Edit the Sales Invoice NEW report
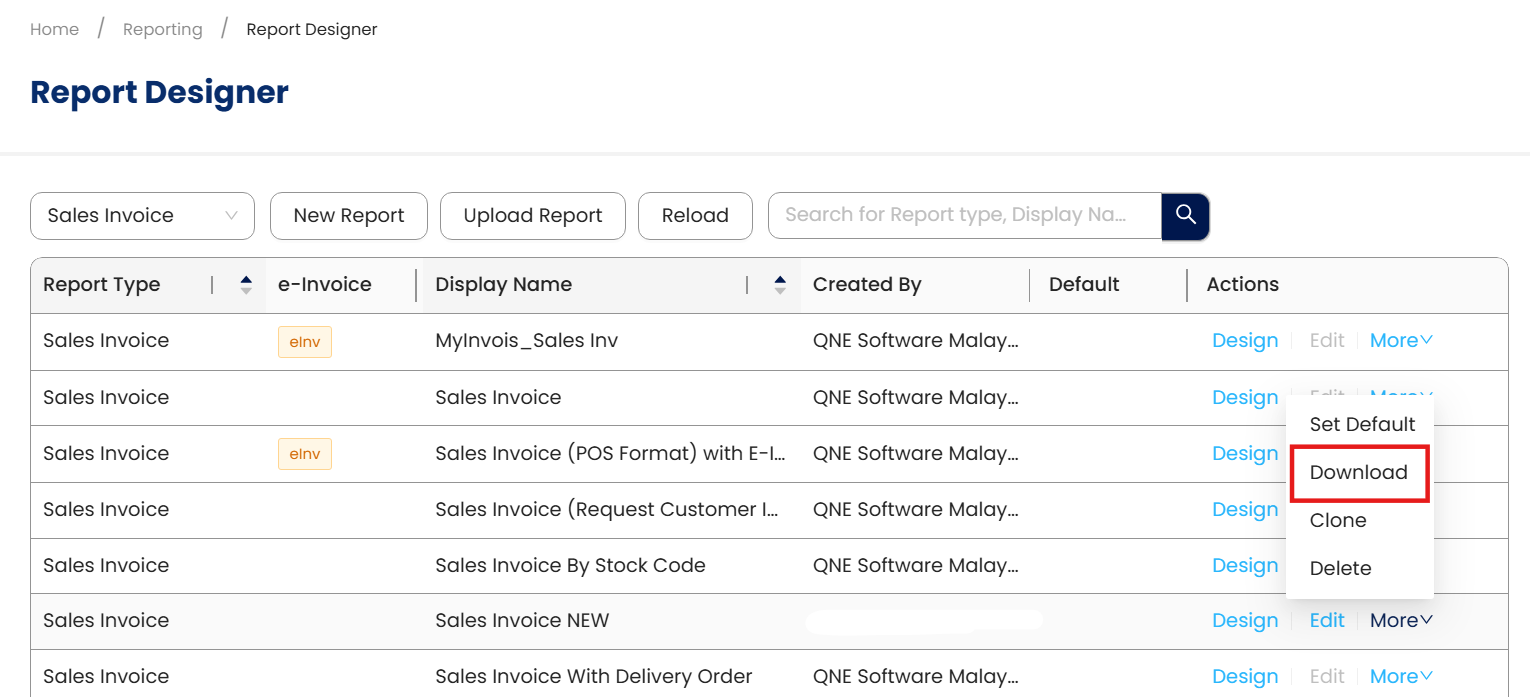 (1327, 621)
